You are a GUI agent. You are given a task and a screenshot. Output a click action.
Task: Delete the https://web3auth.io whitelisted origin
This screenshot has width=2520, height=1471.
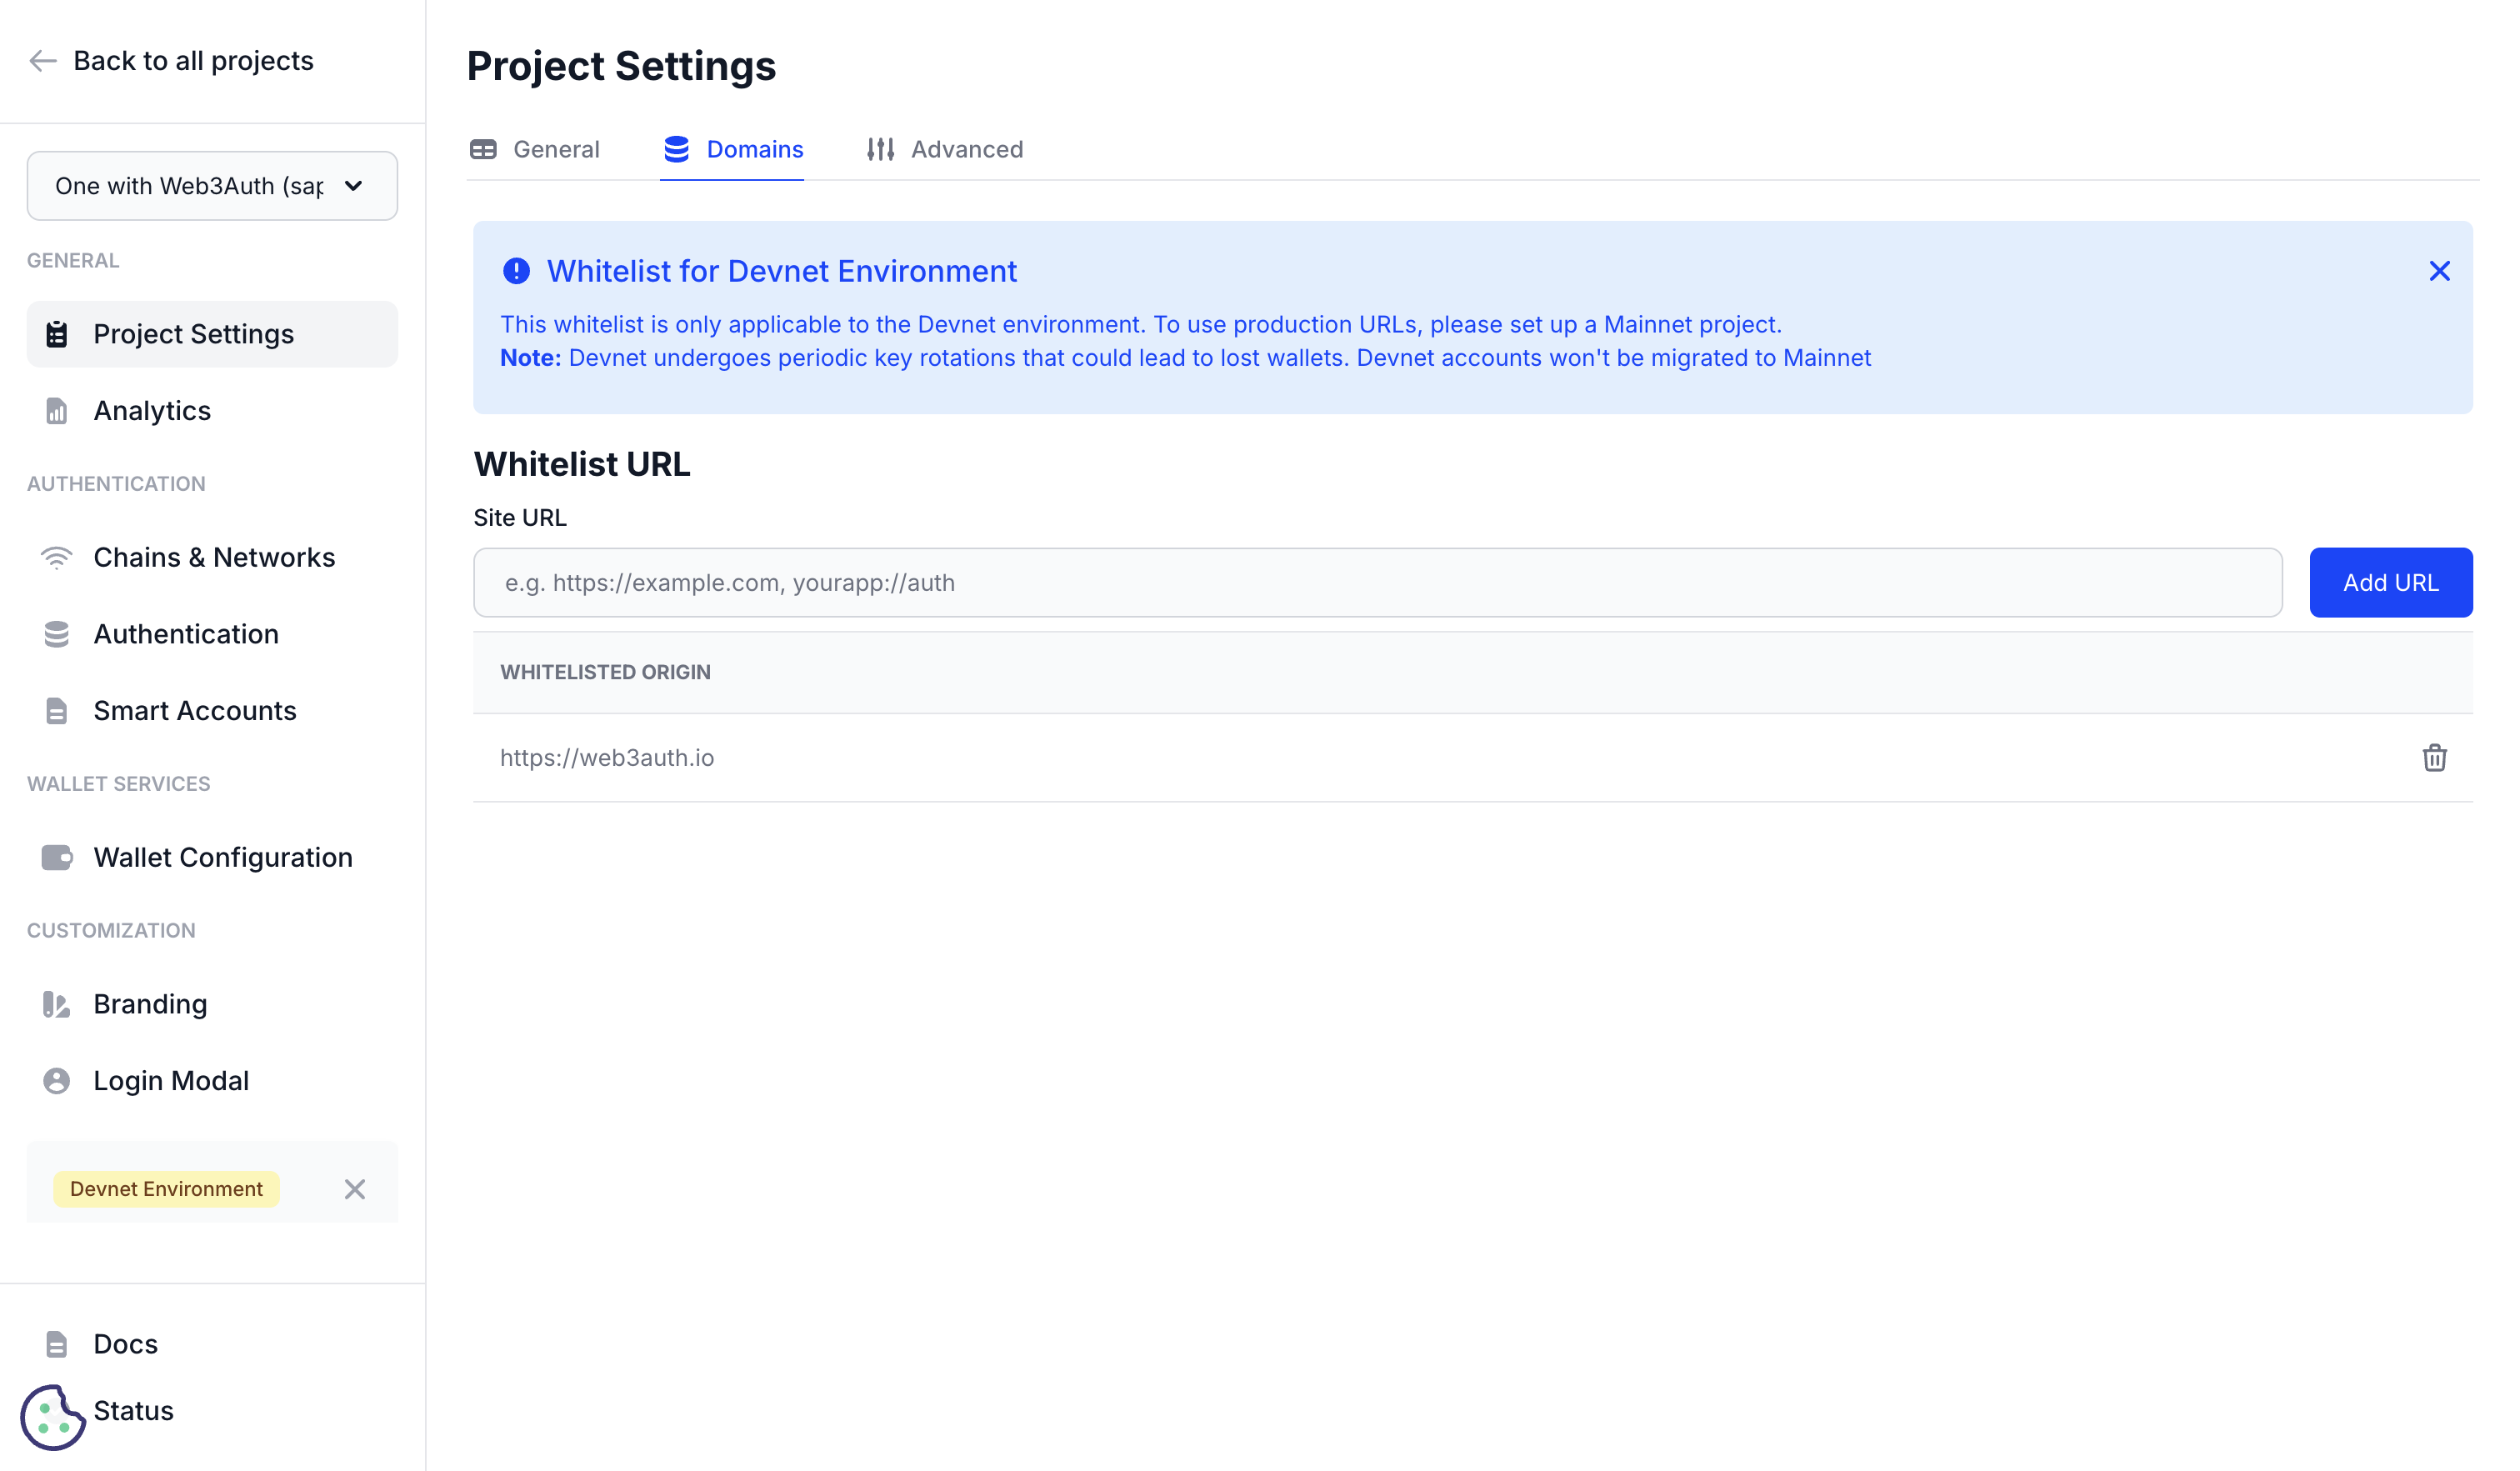coord(2434,758)
